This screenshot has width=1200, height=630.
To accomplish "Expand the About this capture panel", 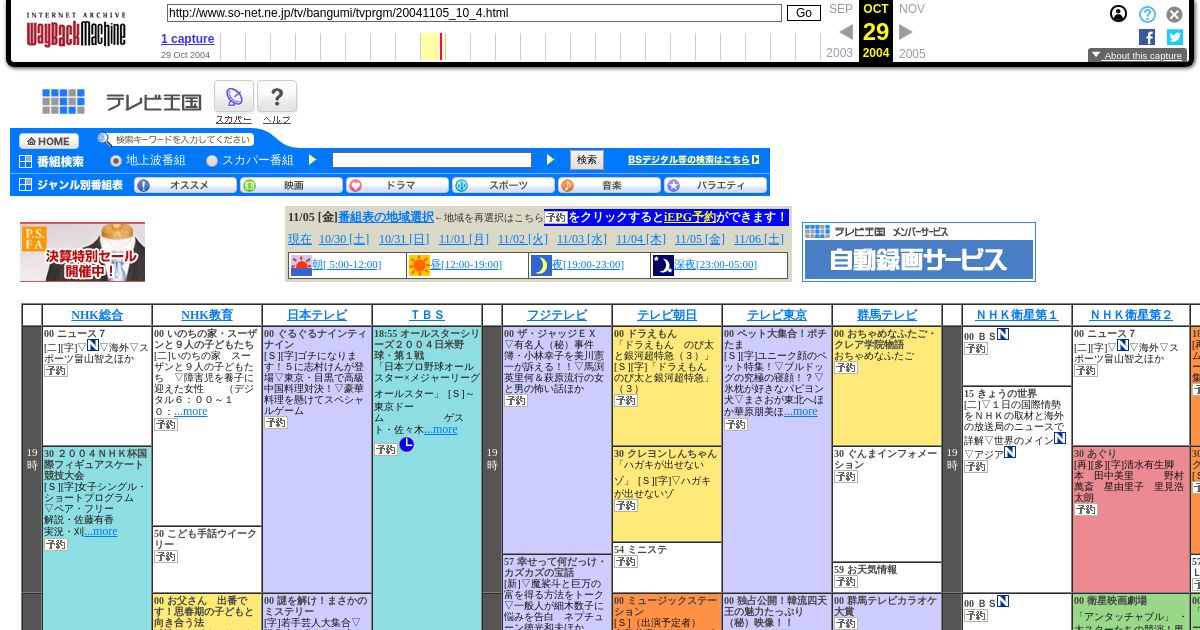I will click(x=1137, y=56).
